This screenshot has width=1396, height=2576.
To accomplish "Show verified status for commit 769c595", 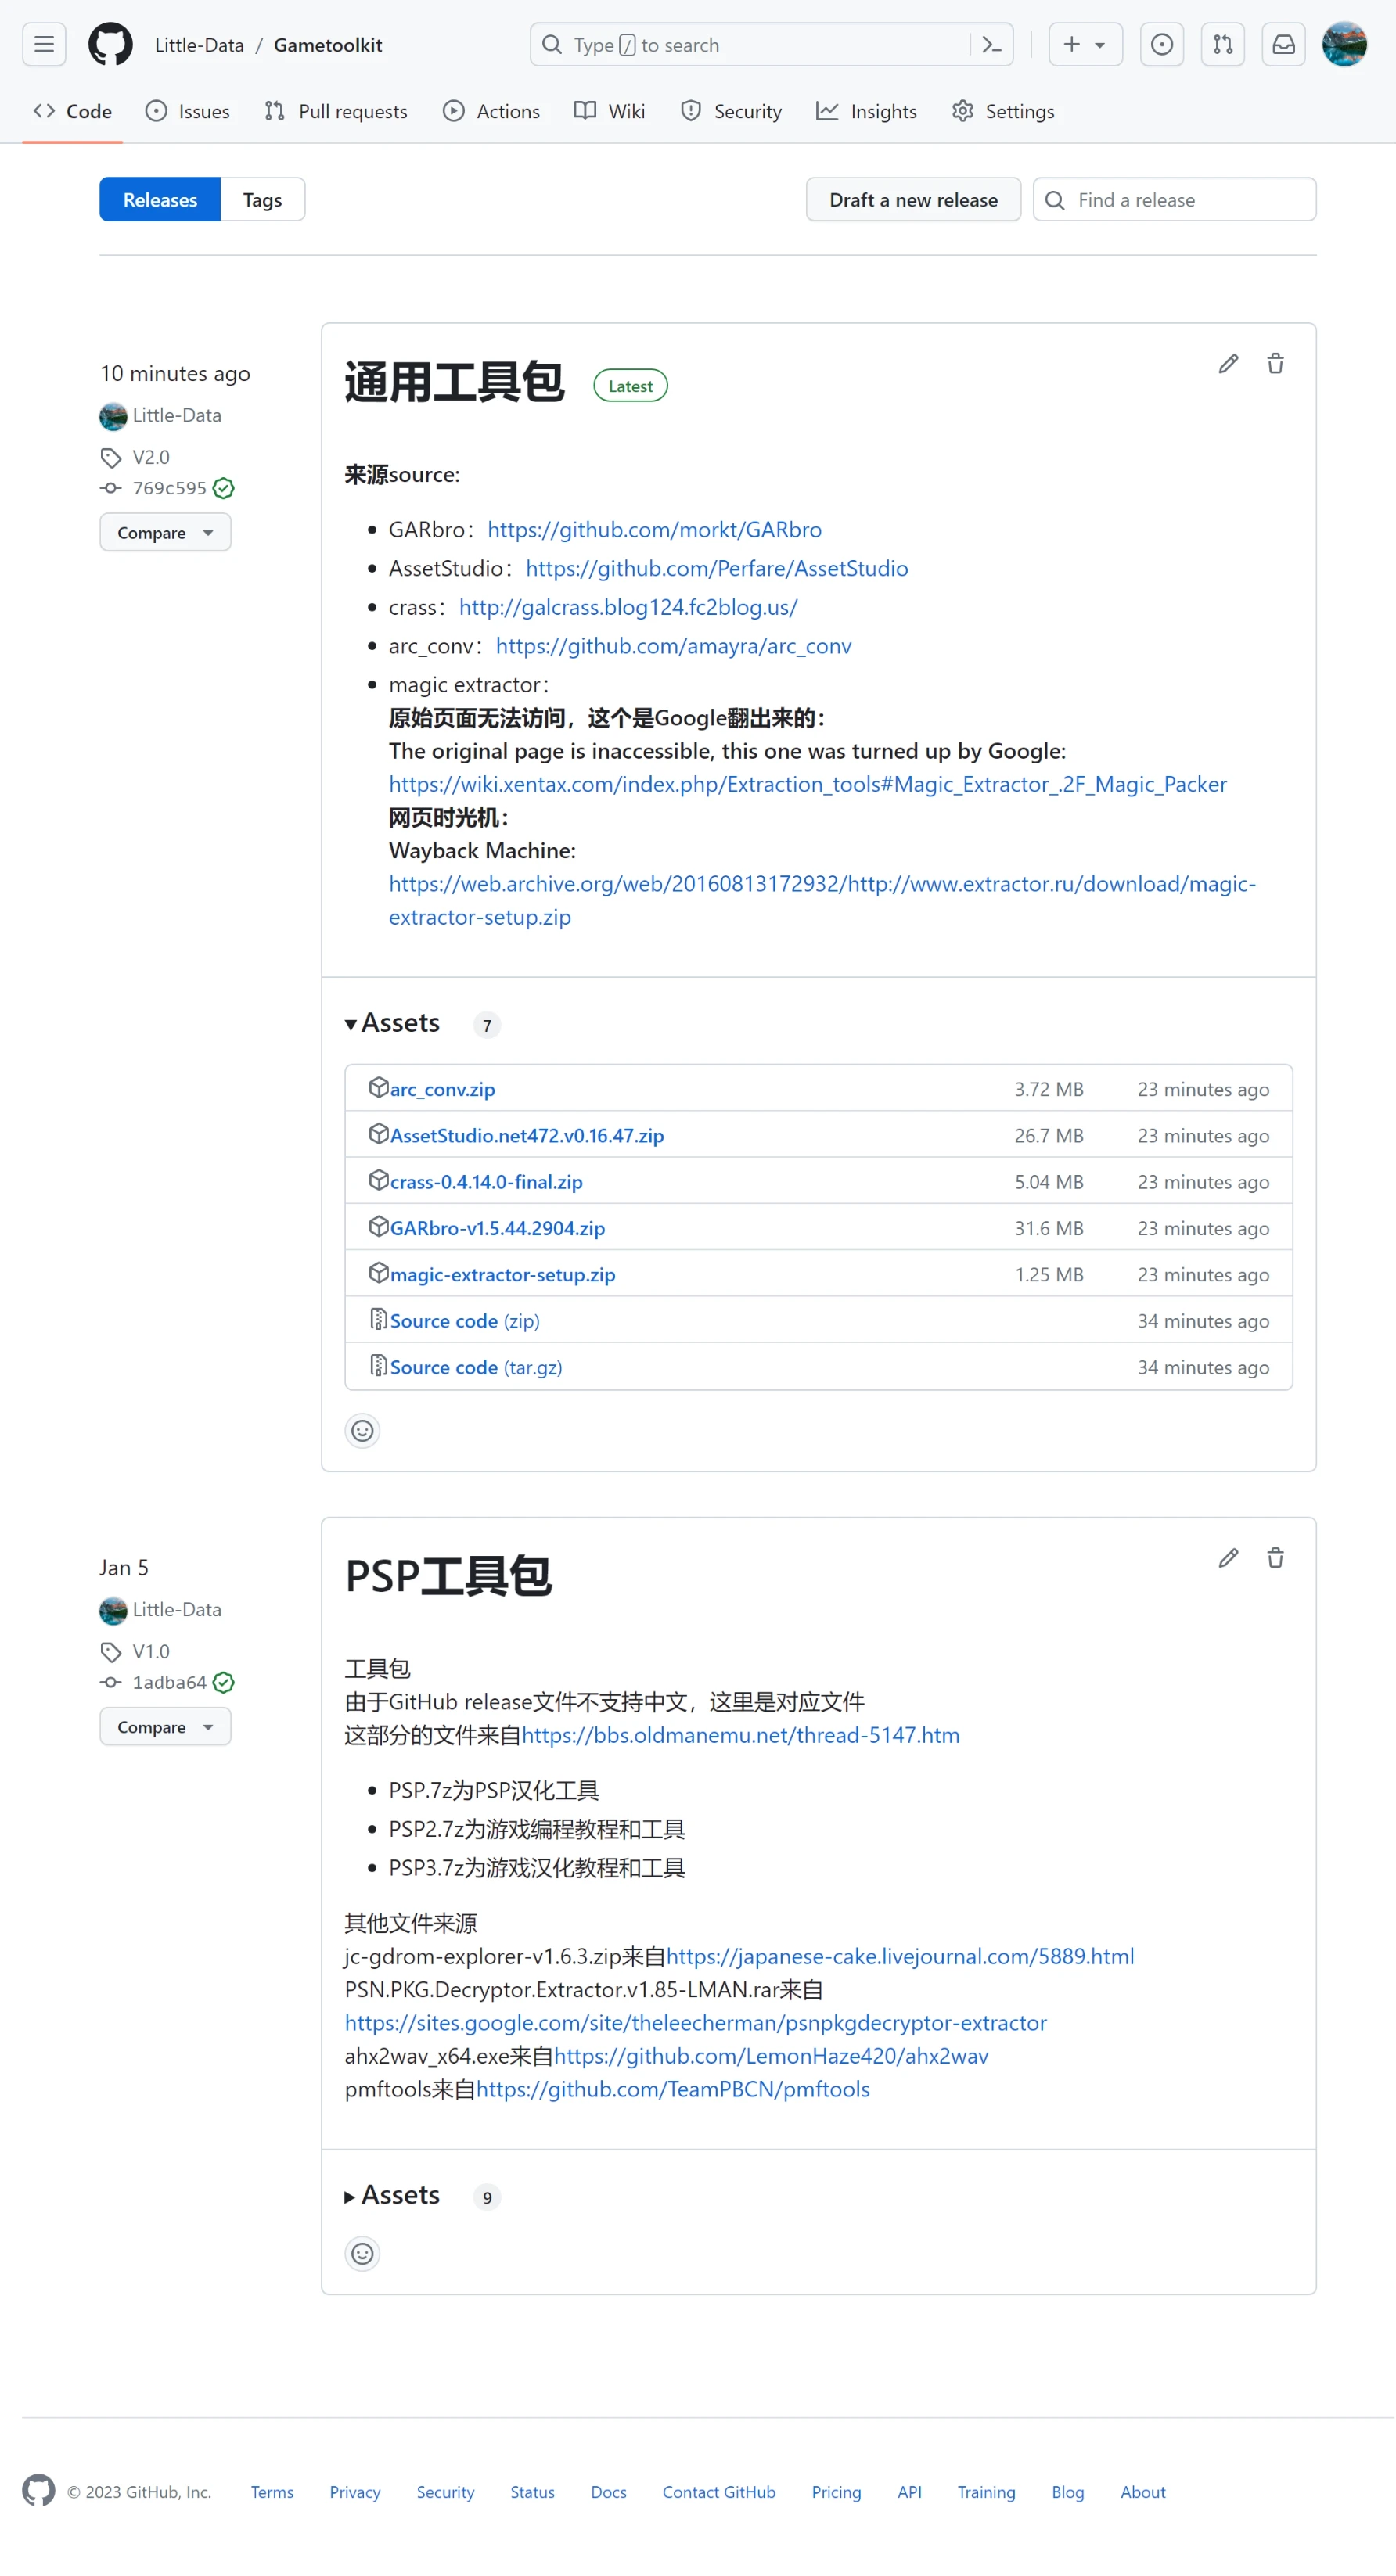I will tap(224, 488).
